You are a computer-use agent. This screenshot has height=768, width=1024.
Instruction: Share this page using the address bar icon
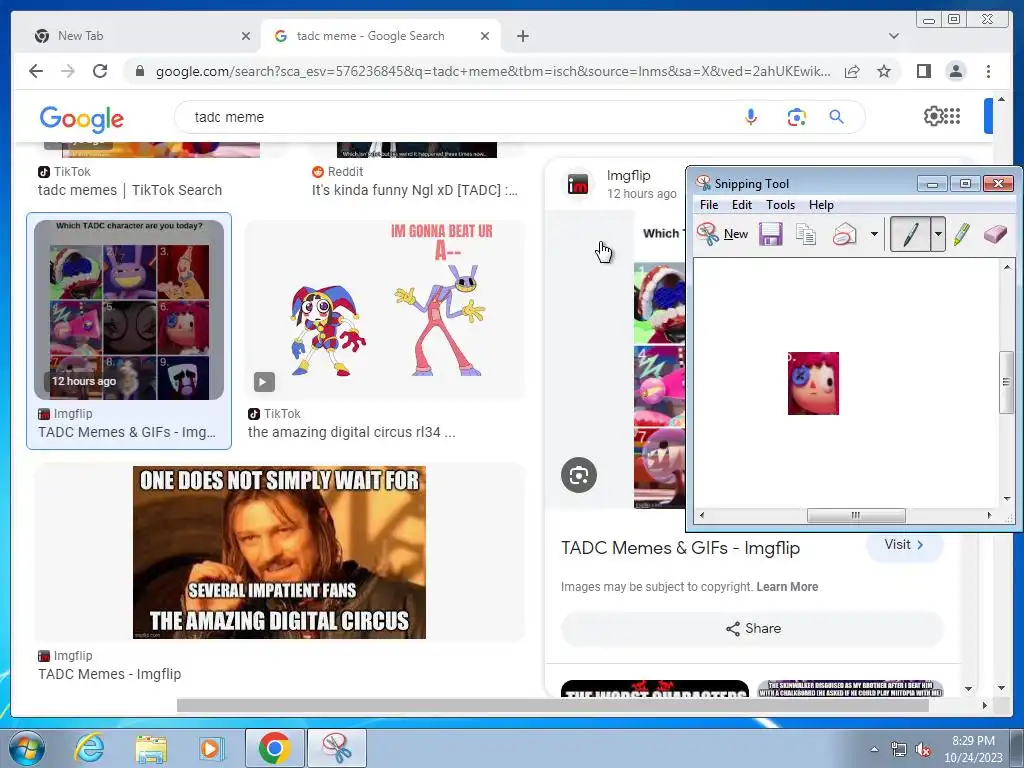pos(852,71)
